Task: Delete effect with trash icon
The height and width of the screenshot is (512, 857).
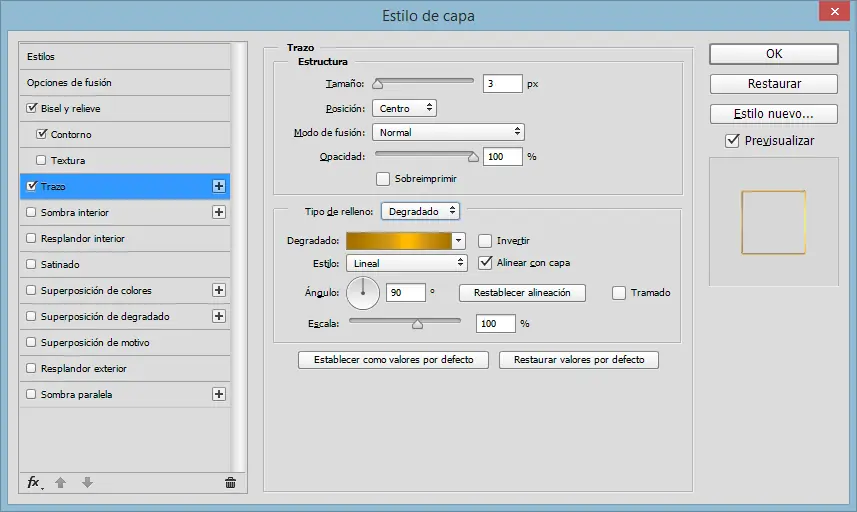Action: 231,482
